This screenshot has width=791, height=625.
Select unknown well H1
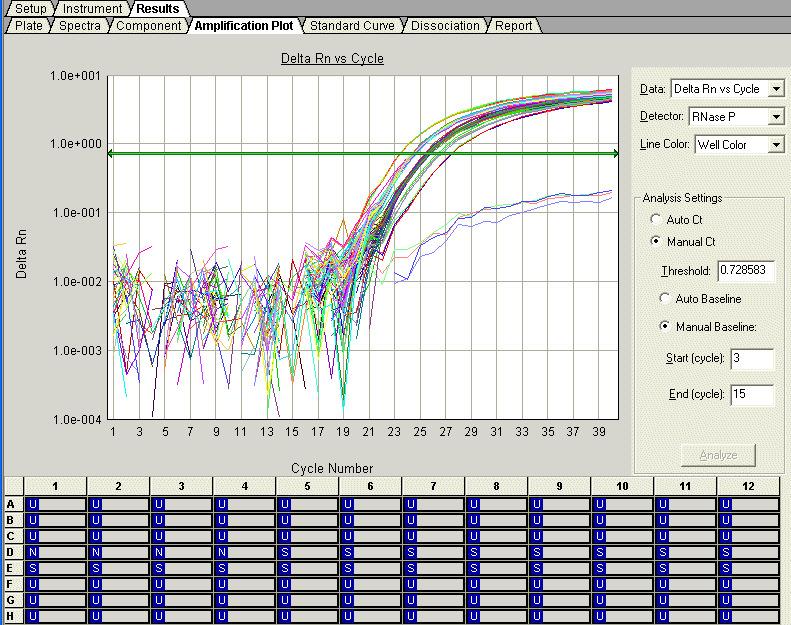[x=55, y=616]
